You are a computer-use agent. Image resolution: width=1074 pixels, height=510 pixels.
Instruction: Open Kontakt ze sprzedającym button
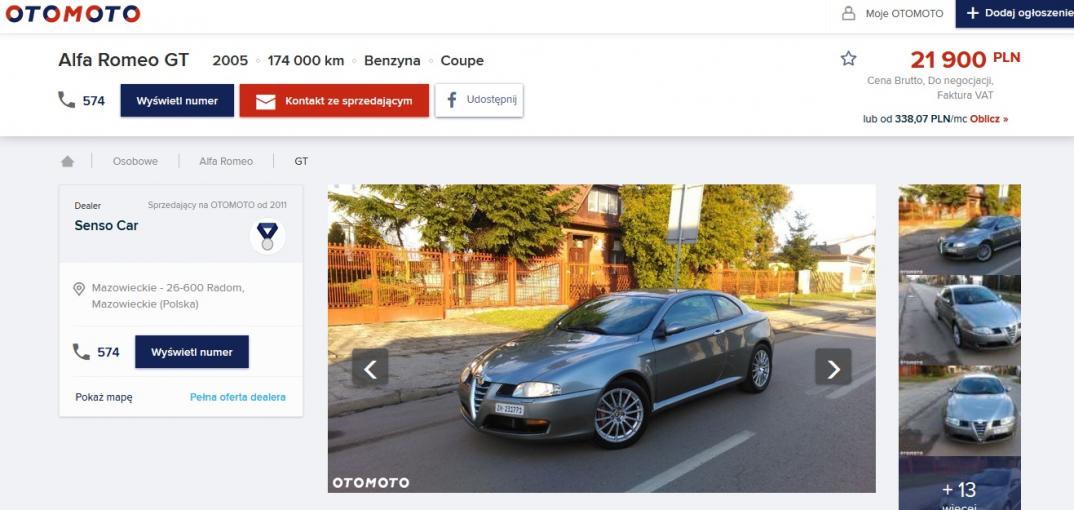click(334, 101)
